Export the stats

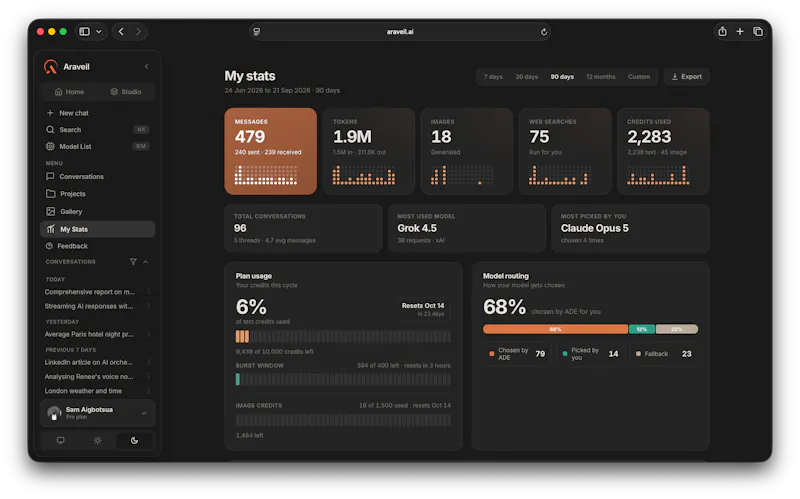point(686,77)
